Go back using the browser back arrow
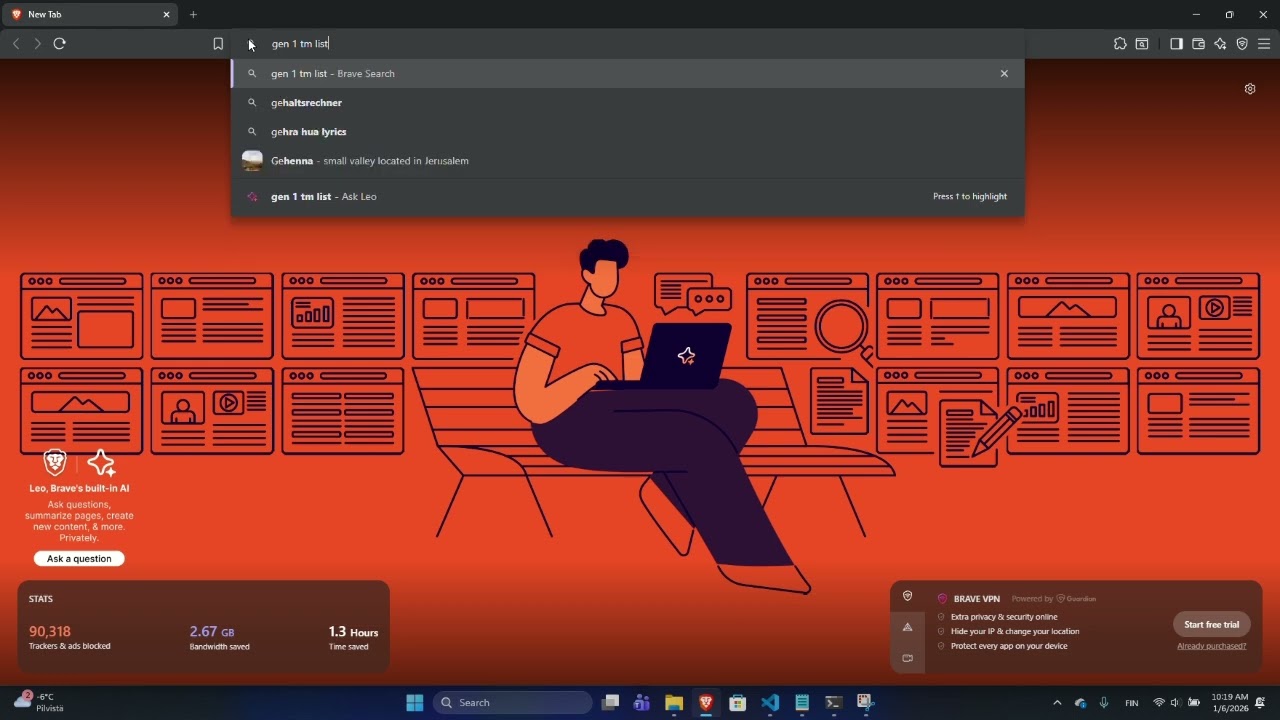 coord(16,44)
